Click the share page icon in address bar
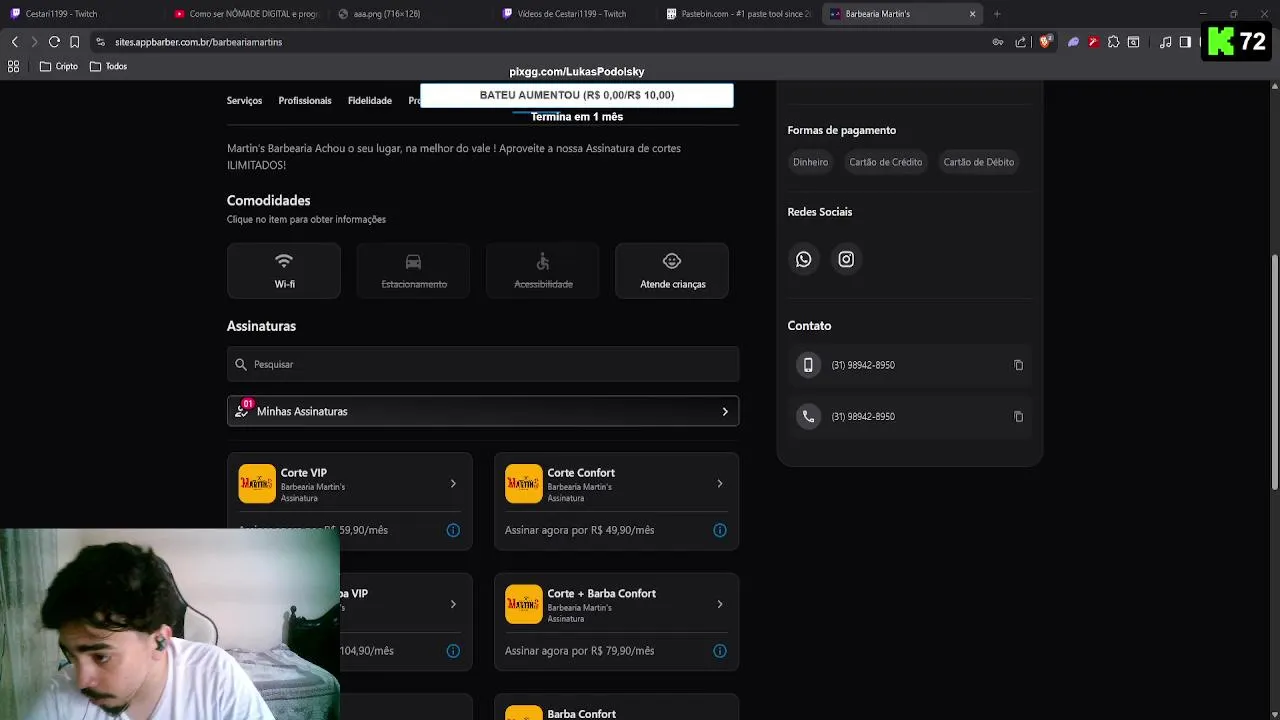 pyautogui.click(x=1020, y=42)
